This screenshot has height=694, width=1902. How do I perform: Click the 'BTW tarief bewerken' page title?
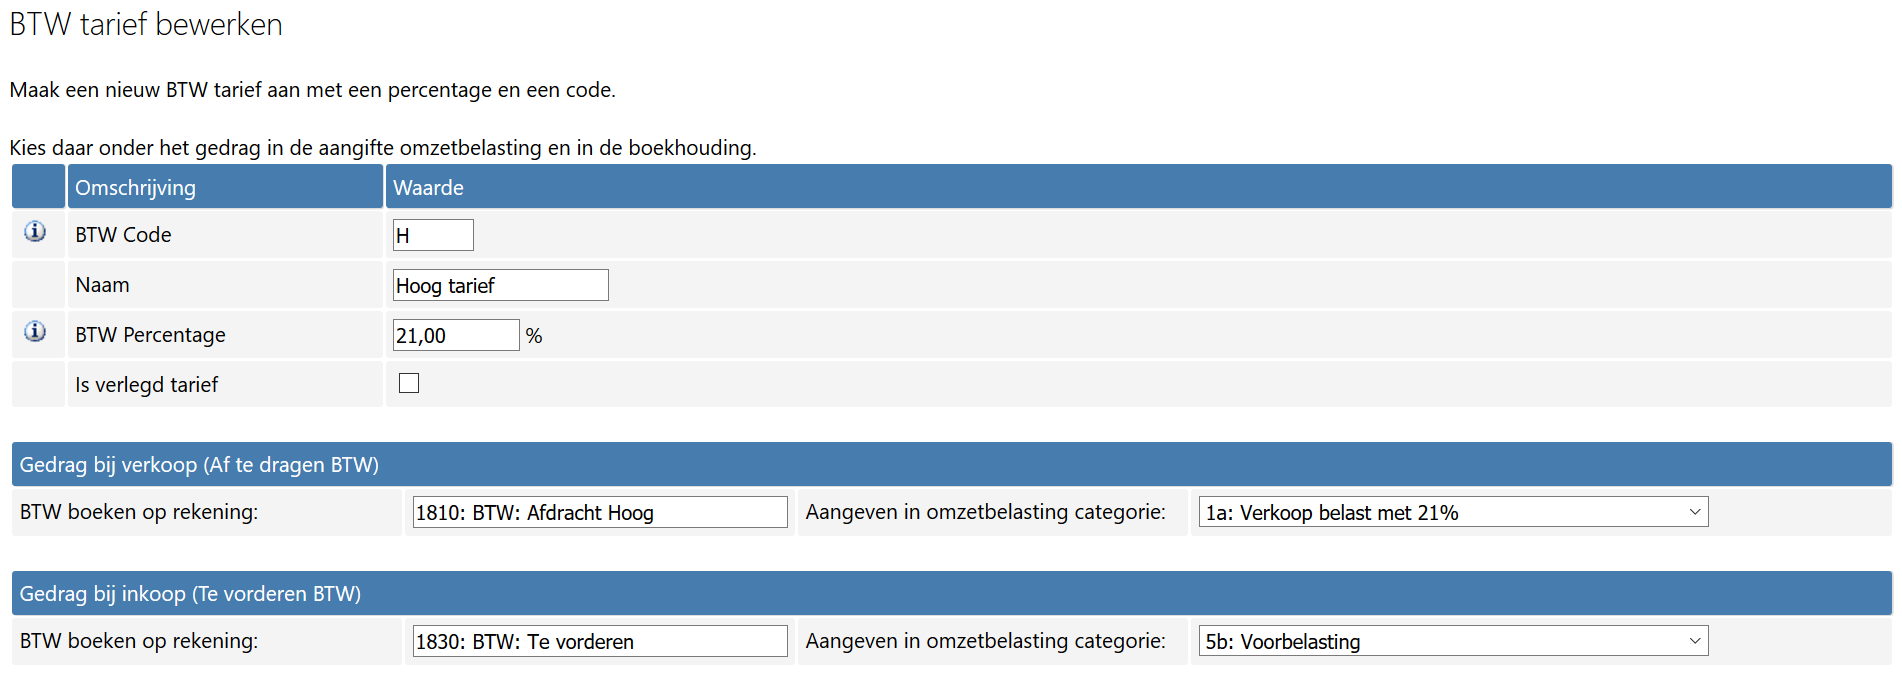coord(146,24)
